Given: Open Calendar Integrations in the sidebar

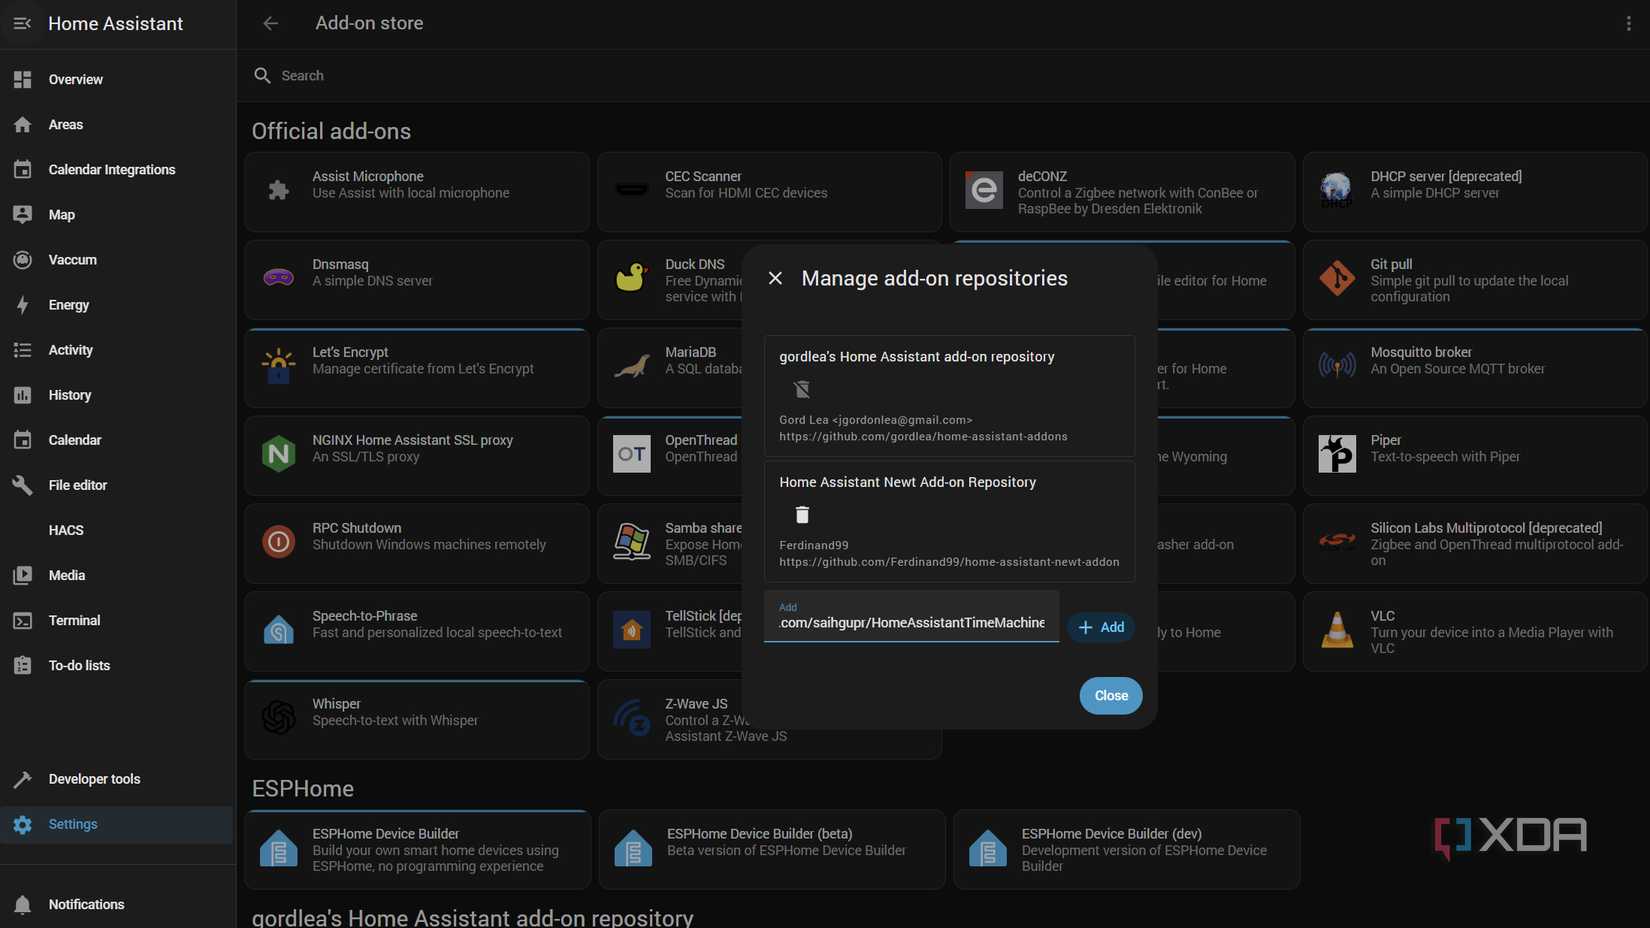Looking at the screenshot, I should [x=118, y=169].
